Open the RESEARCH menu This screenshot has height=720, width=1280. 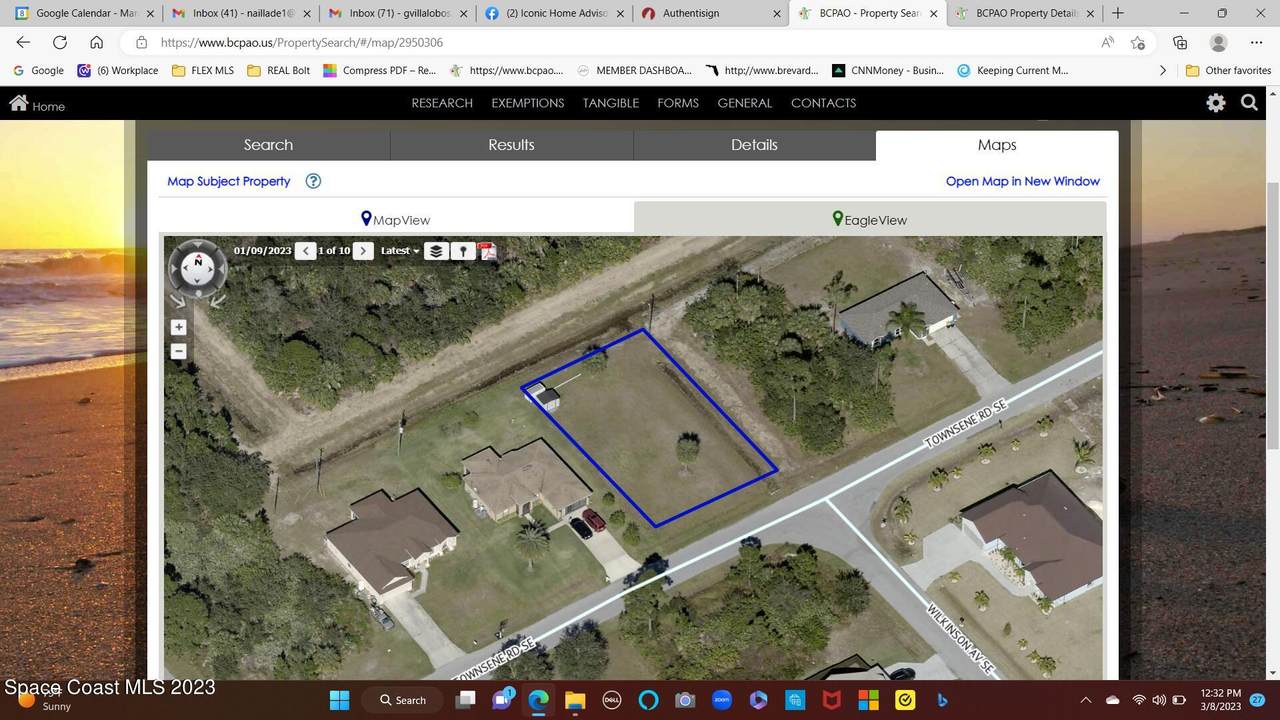[x=442, y=103]
